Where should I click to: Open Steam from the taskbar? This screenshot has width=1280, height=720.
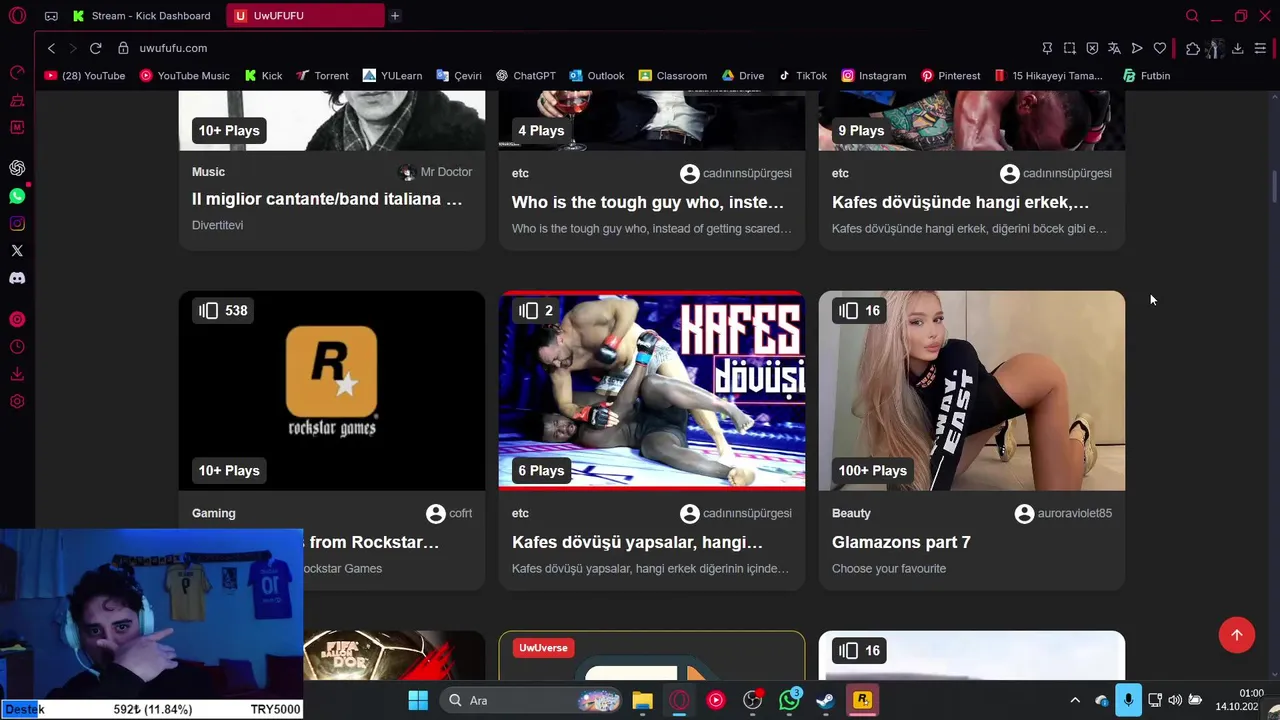[x=825, y=700]
